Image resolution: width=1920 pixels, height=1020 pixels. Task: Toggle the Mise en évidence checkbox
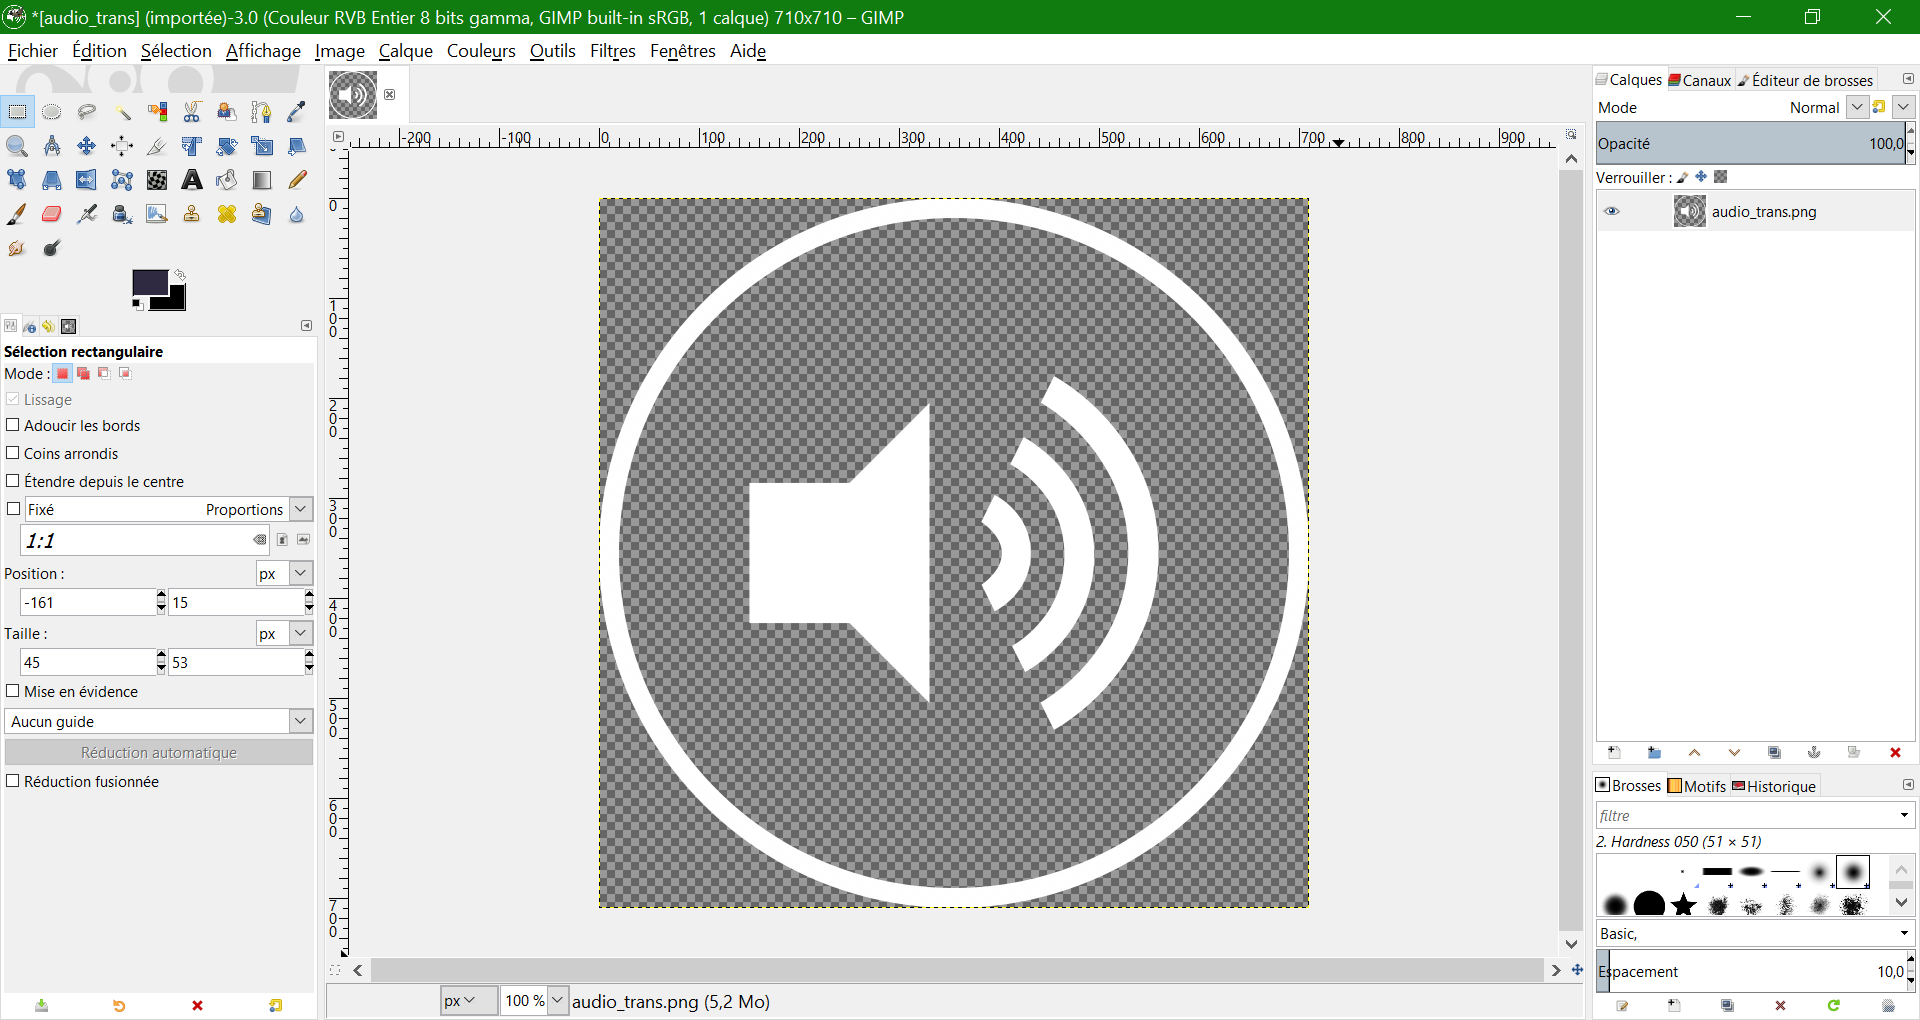point(13,691)
